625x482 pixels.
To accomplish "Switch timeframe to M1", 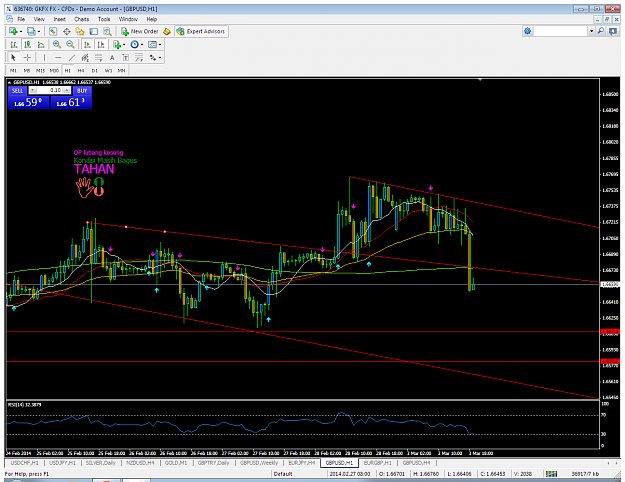I will 13,71.
